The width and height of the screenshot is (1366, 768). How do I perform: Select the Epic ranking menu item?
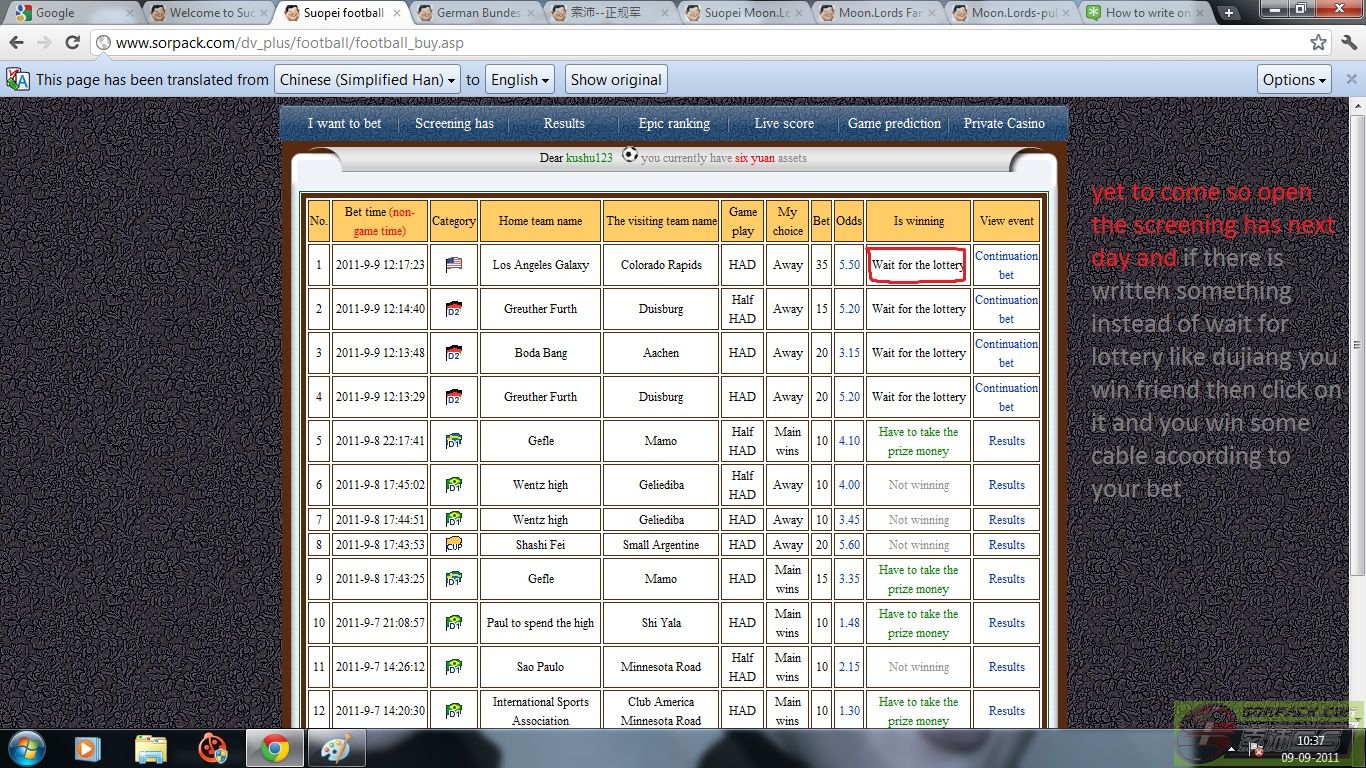[673, 123]
